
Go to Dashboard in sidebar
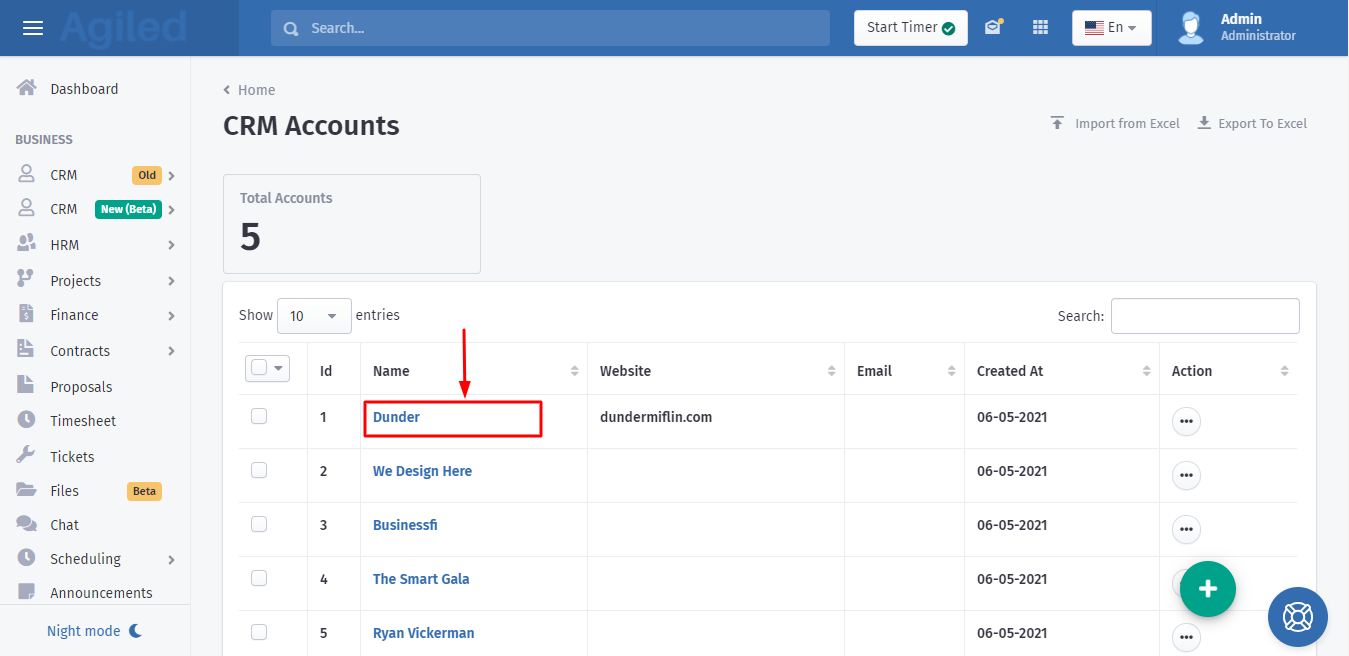pos(84,89)
